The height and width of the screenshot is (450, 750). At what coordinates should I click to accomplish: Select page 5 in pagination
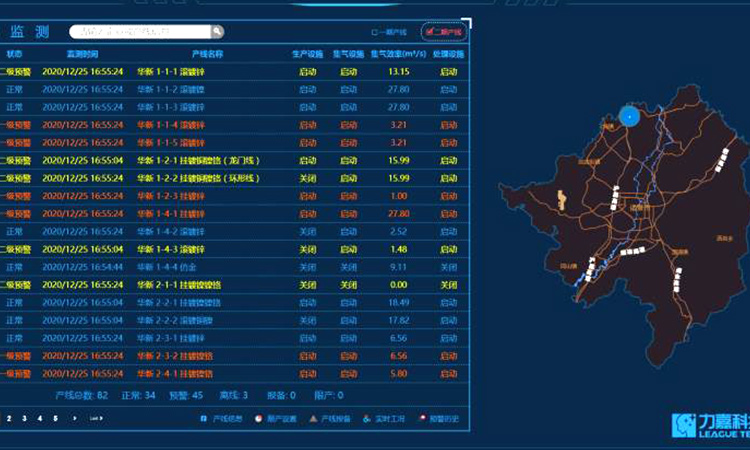(55, 418)
